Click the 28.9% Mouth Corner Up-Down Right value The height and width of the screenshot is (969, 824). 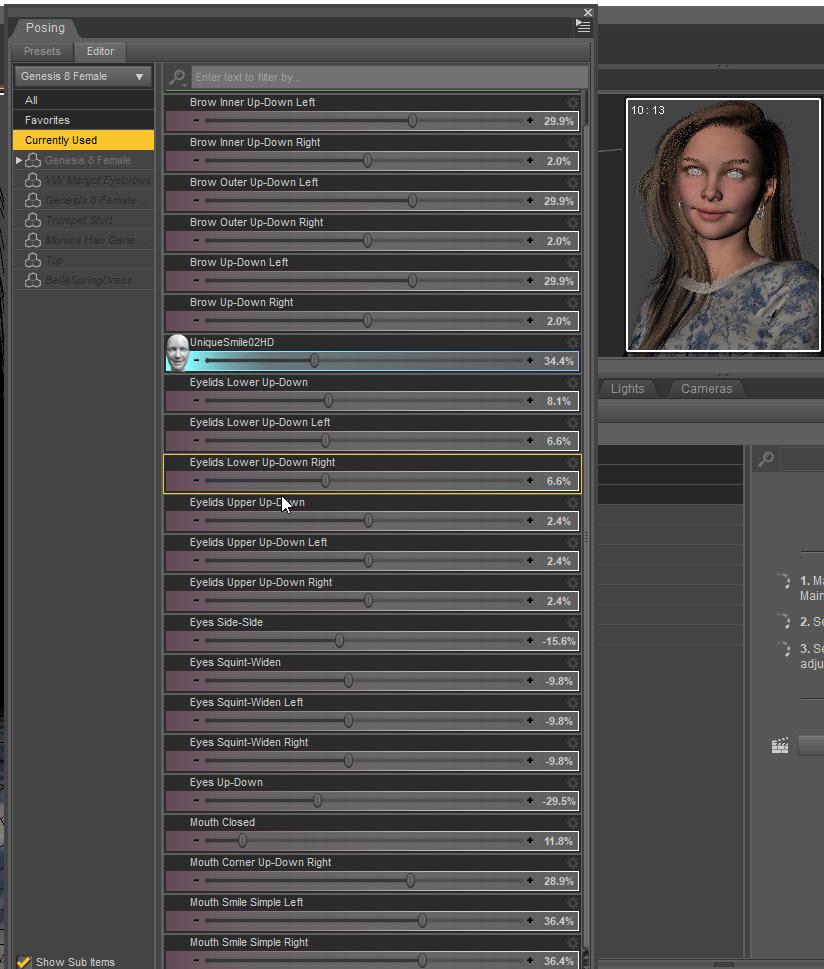pyautogui.click(x=559, y=881)
